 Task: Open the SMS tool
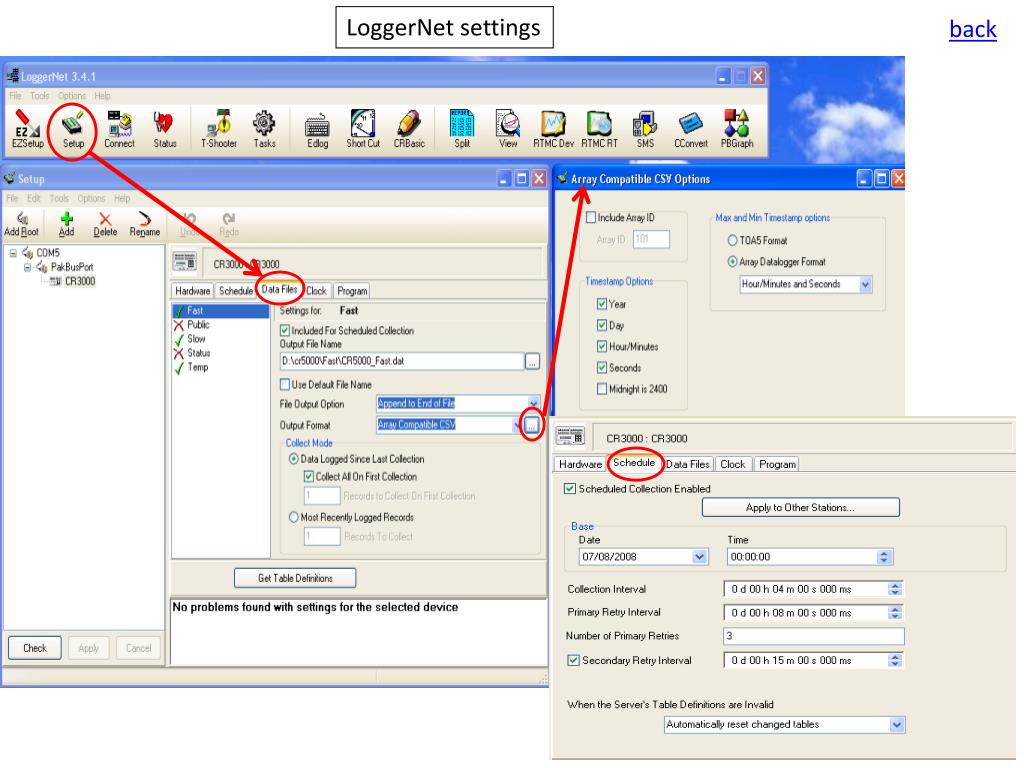[645, 129]
